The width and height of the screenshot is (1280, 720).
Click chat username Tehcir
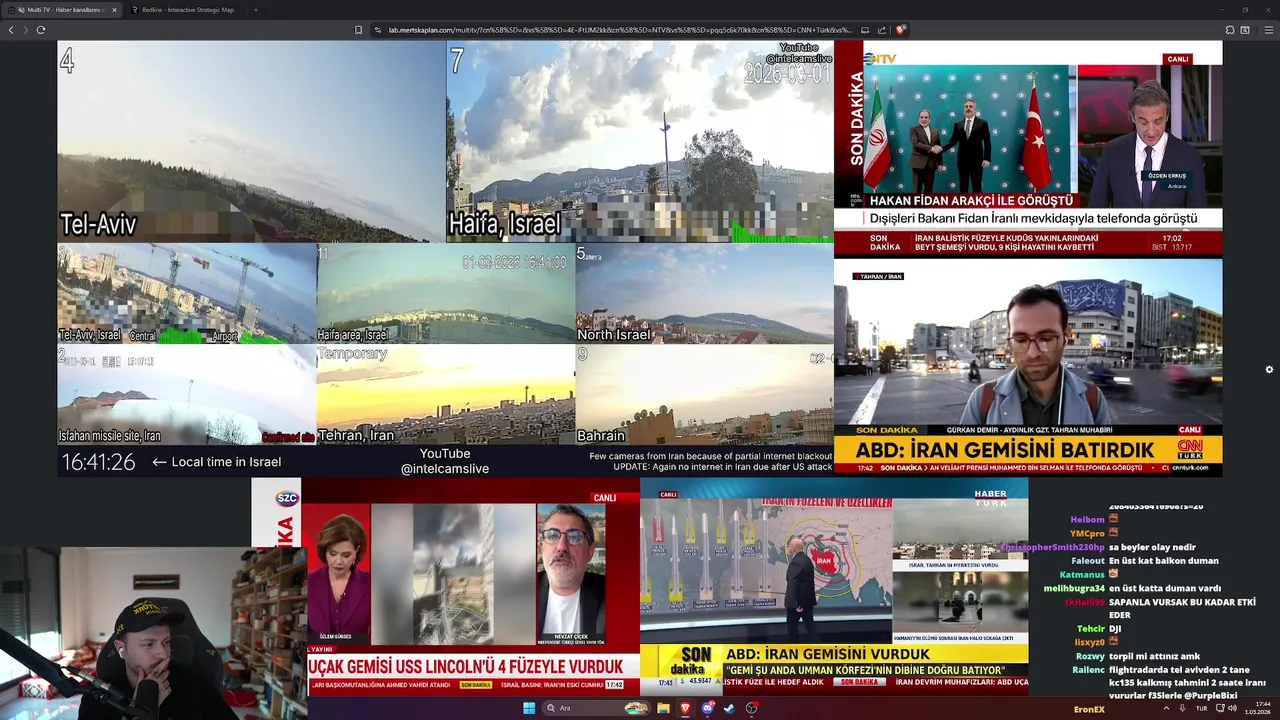coord(1091,629)
